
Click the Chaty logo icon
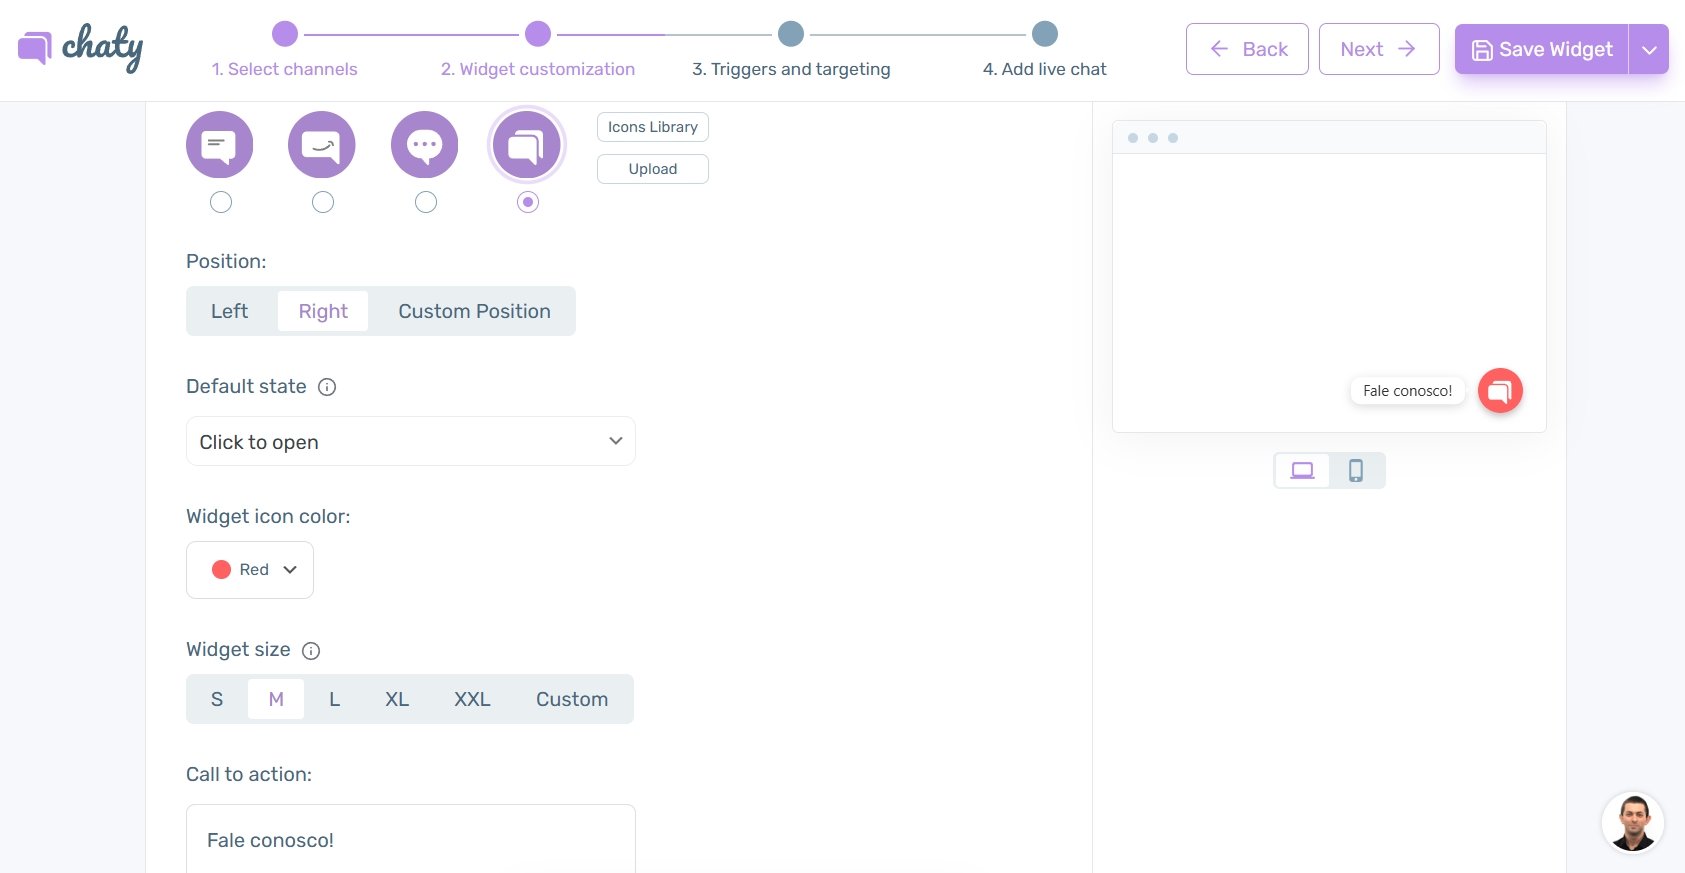pyautogui.click(x=35, y=47)
